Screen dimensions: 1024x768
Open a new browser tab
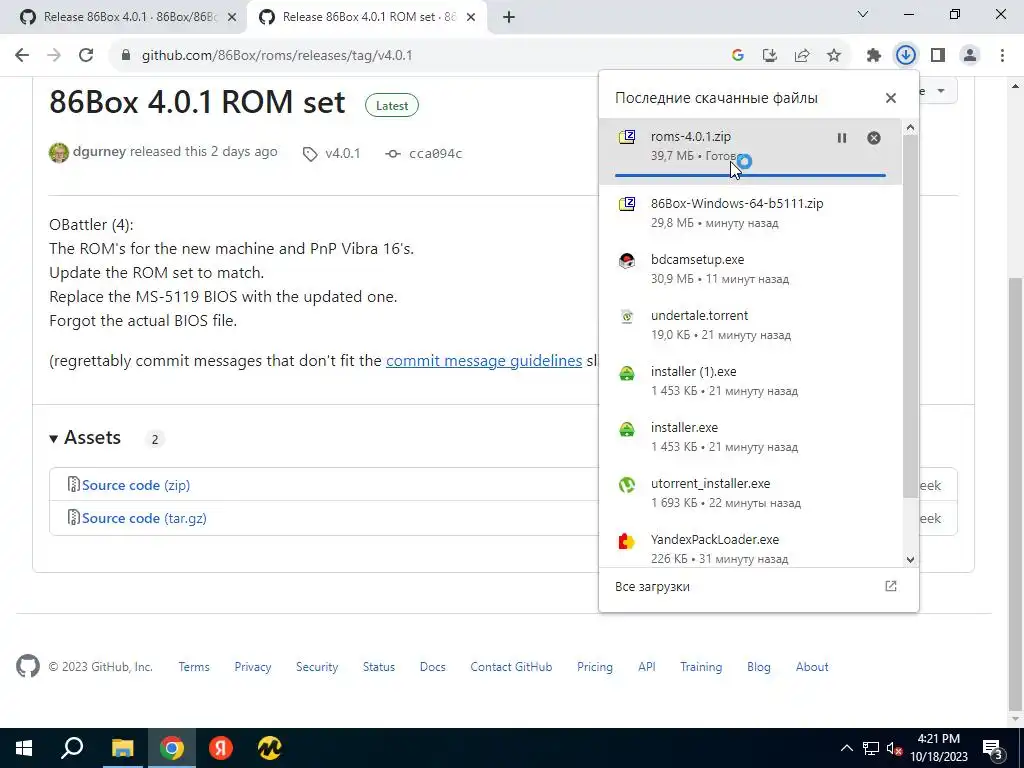coord(509,18)
